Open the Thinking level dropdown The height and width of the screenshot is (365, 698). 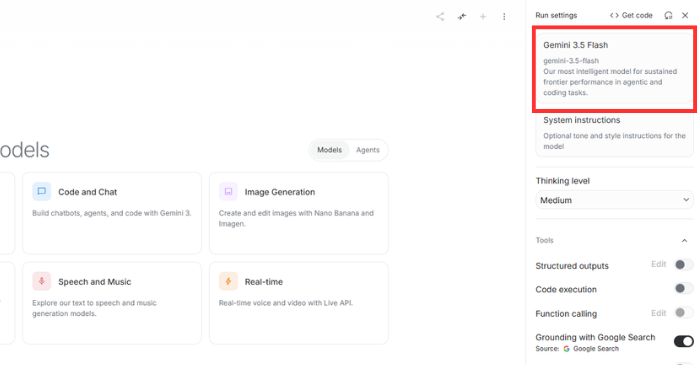[x=614, y=200]
